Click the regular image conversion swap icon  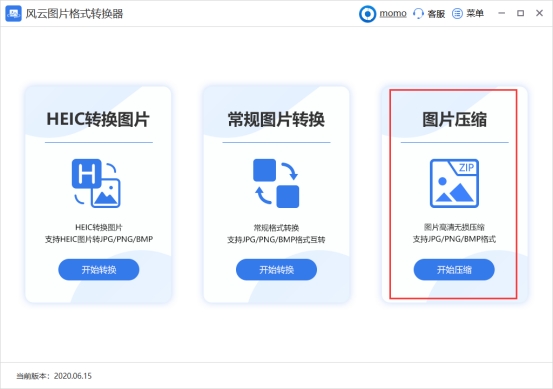276,183
